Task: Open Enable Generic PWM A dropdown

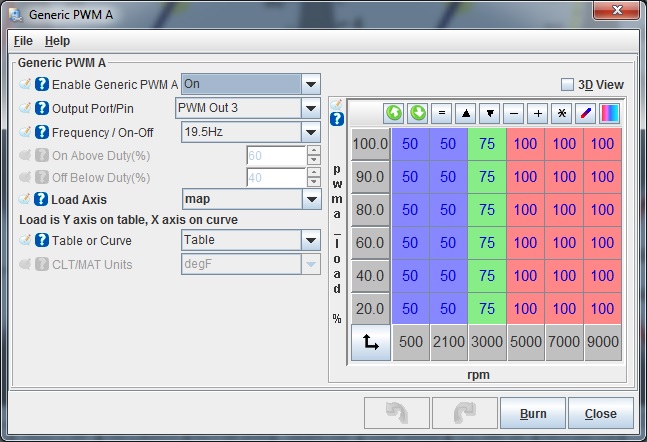Action: (311, 84)
